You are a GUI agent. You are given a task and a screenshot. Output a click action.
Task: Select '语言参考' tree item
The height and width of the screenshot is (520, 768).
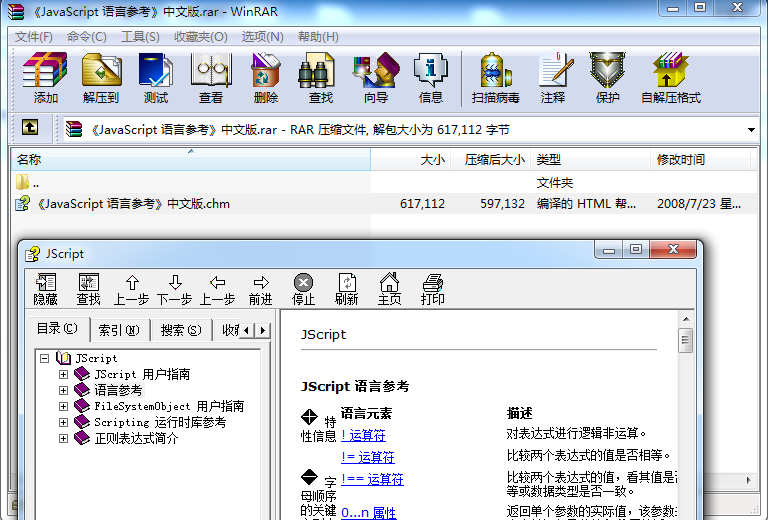point(118,390)
